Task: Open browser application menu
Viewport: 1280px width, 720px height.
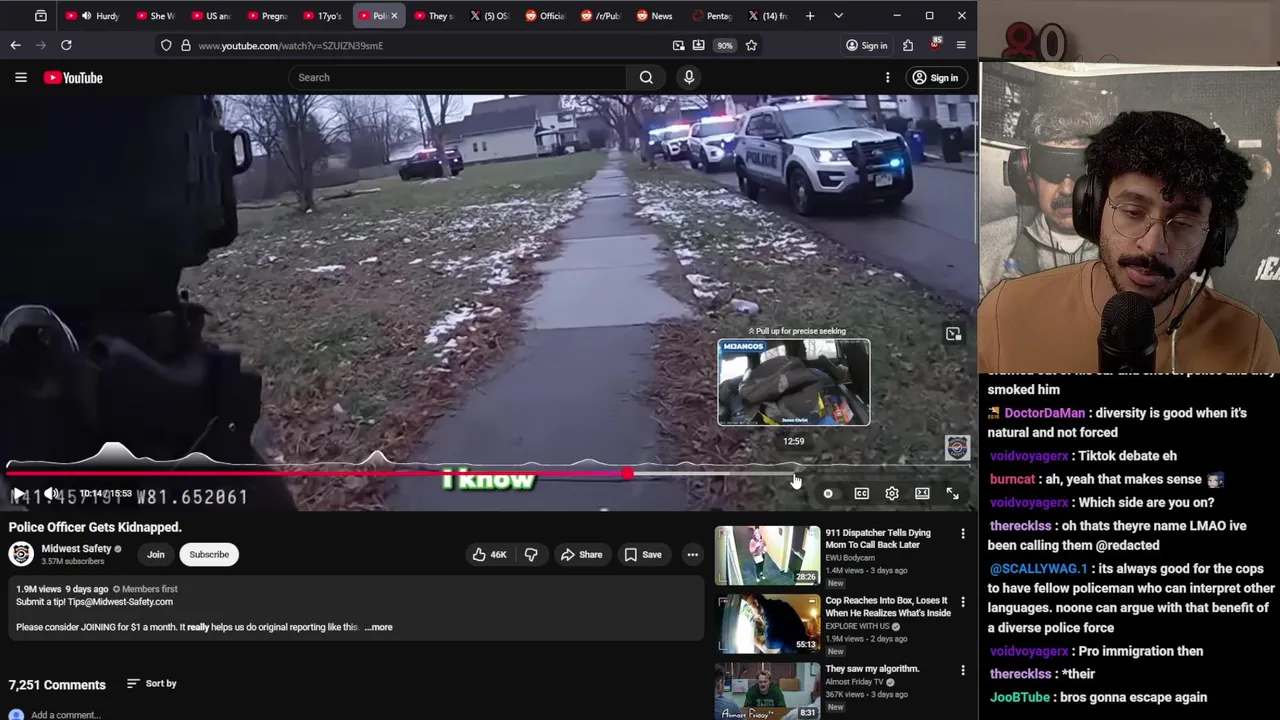Action: (961, 45)
